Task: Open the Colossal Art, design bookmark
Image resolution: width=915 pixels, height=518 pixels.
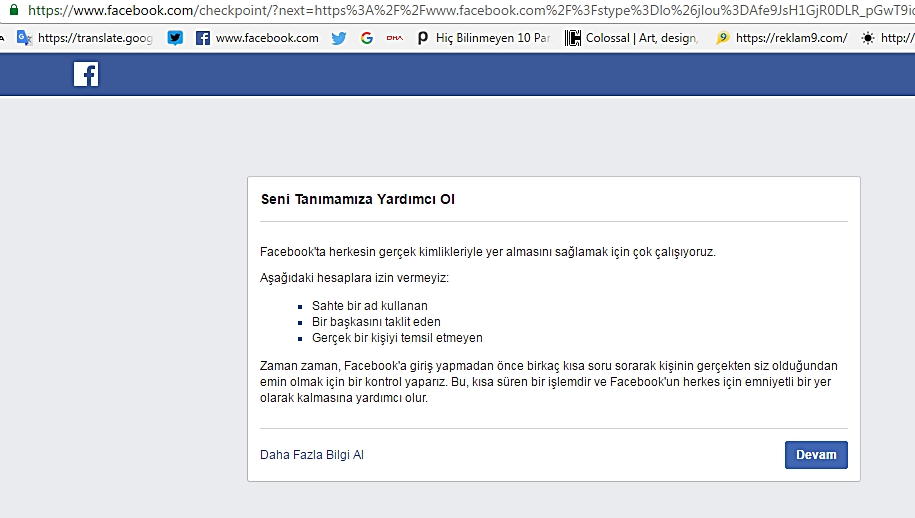Action: [x=631, y=38]
